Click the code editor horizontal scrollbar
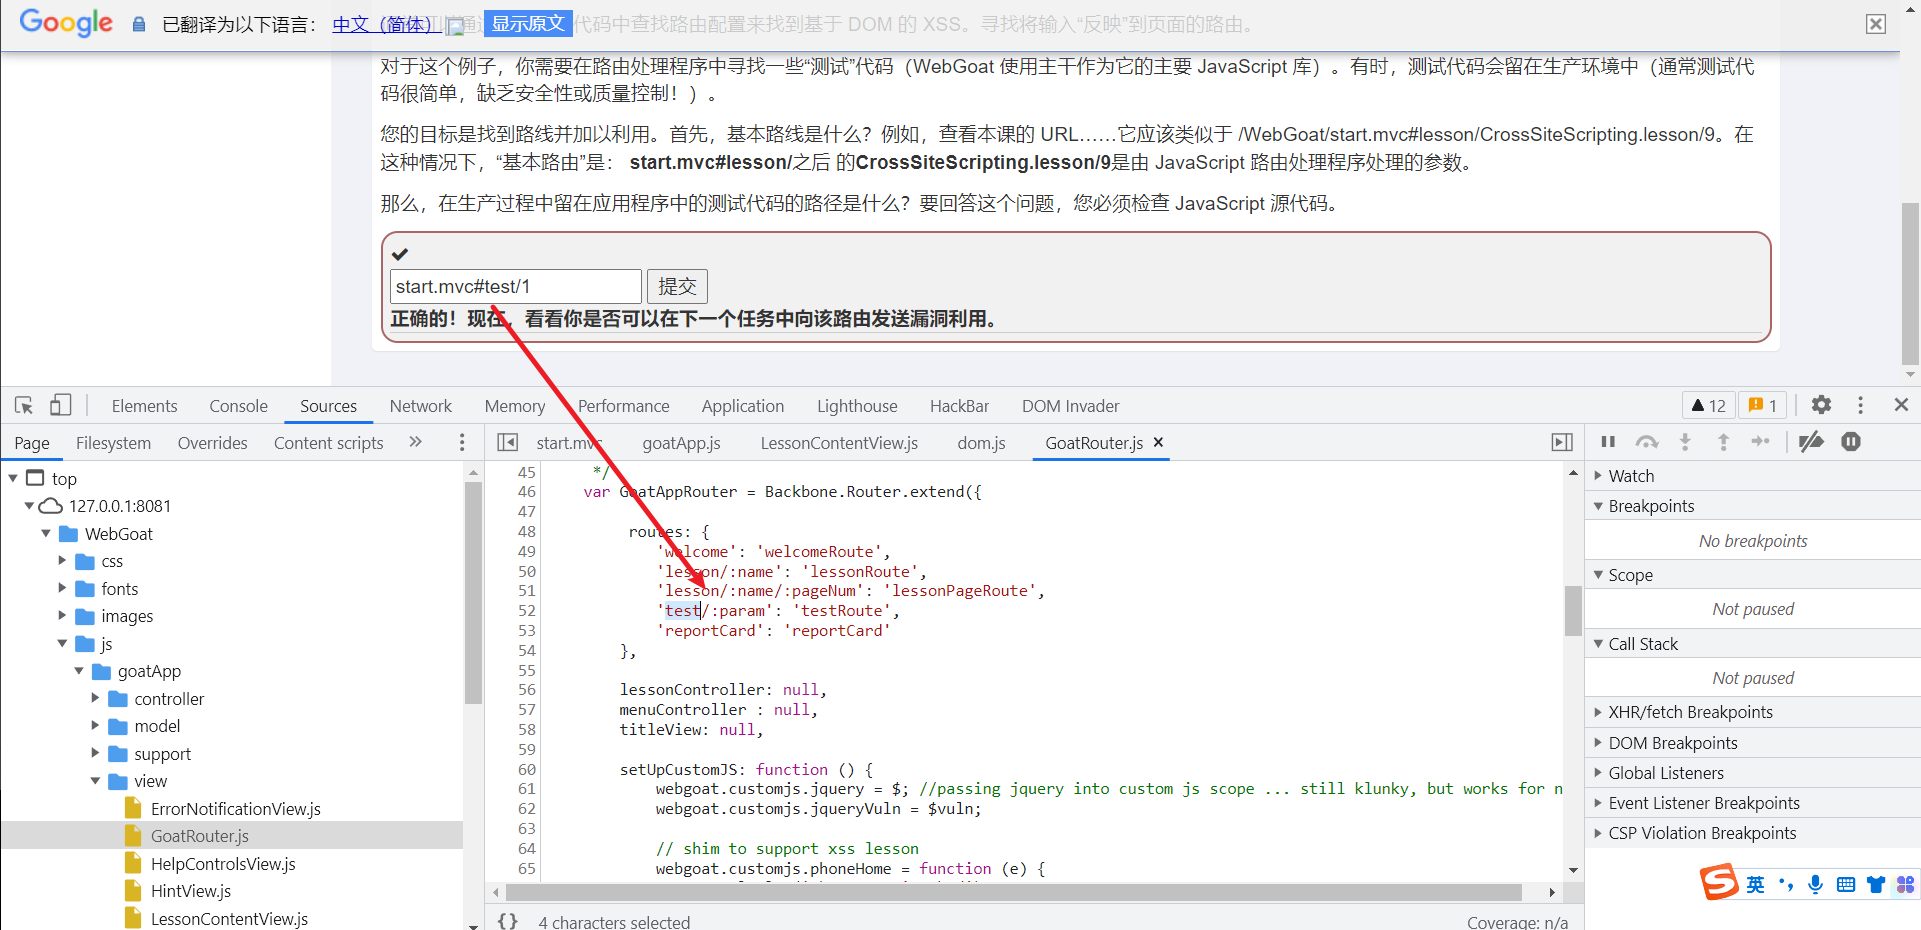The width and height of the screenshot is (1921, 930). coord(1014,892)
